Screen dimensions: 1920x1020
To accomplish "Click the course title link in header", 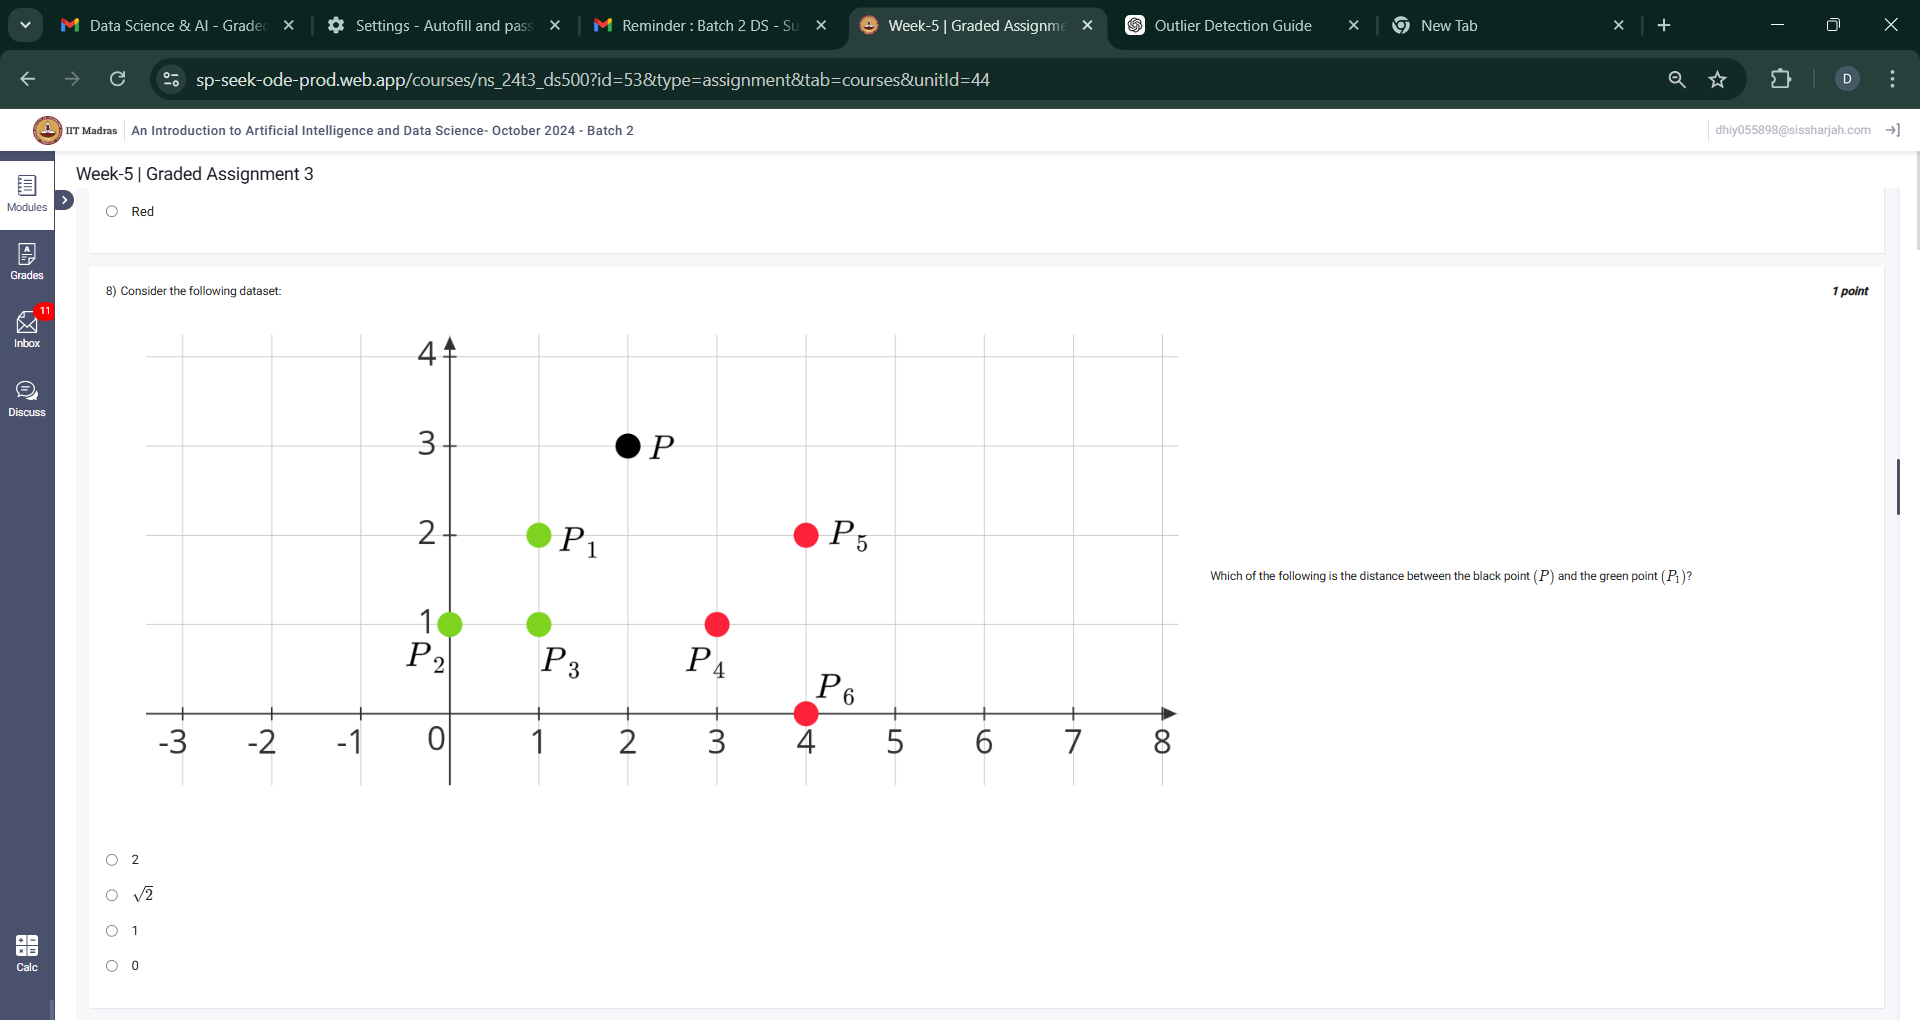I will [382, 131].
